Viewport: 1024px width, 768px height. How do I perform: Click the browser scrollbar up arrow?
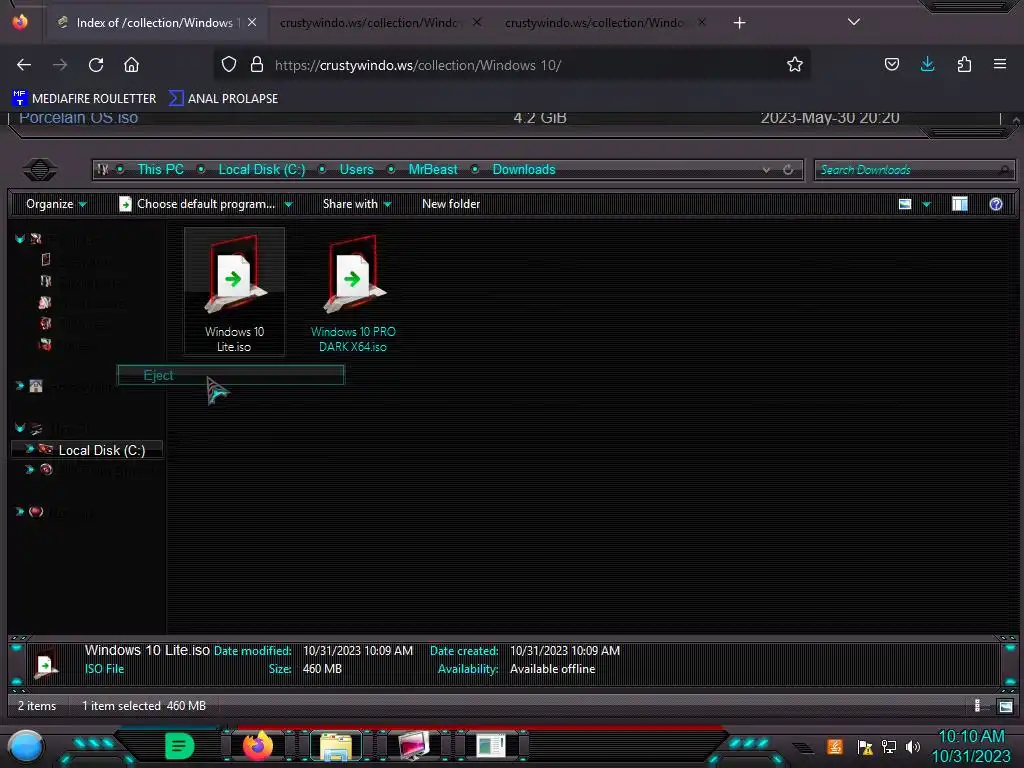click(x=1016, y=120)
